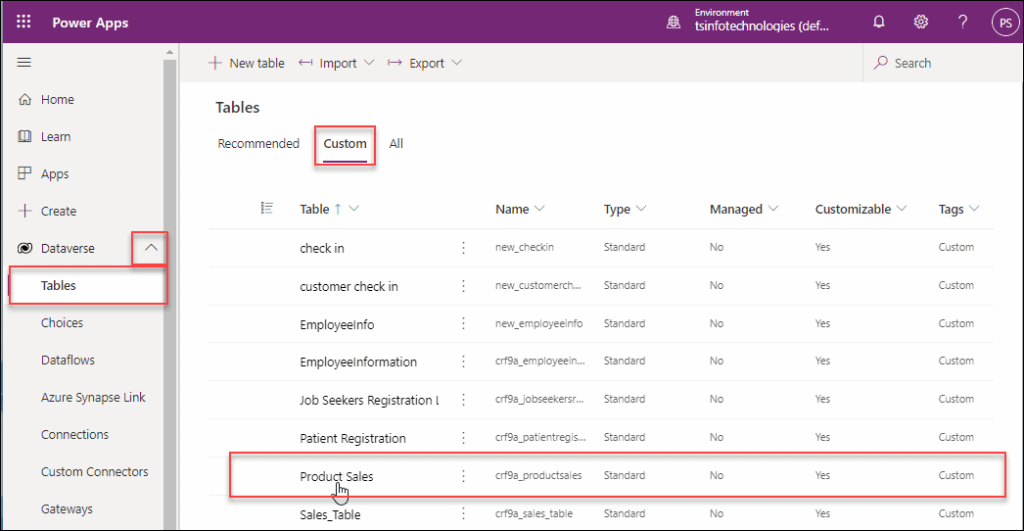The height and width of the screenshot is (531, 1024).
Task: Open more options for Sales_Table row
Action: coord(464,514)
